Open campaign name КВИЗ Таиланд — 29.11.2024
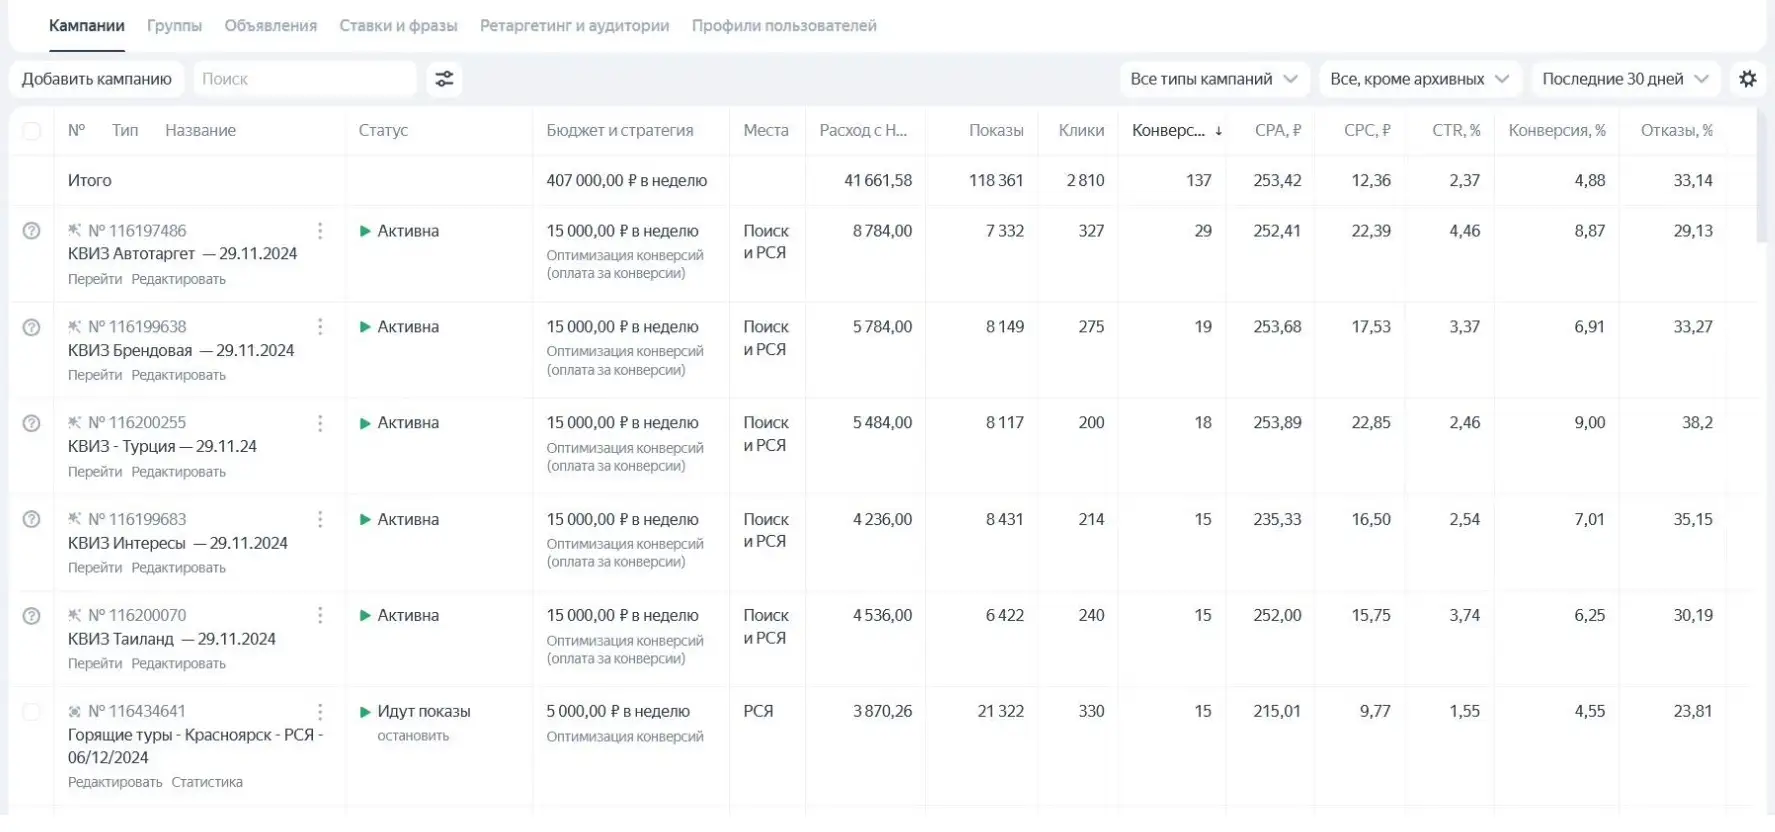This screenshot has width=1775, height=832. (172, 639)
